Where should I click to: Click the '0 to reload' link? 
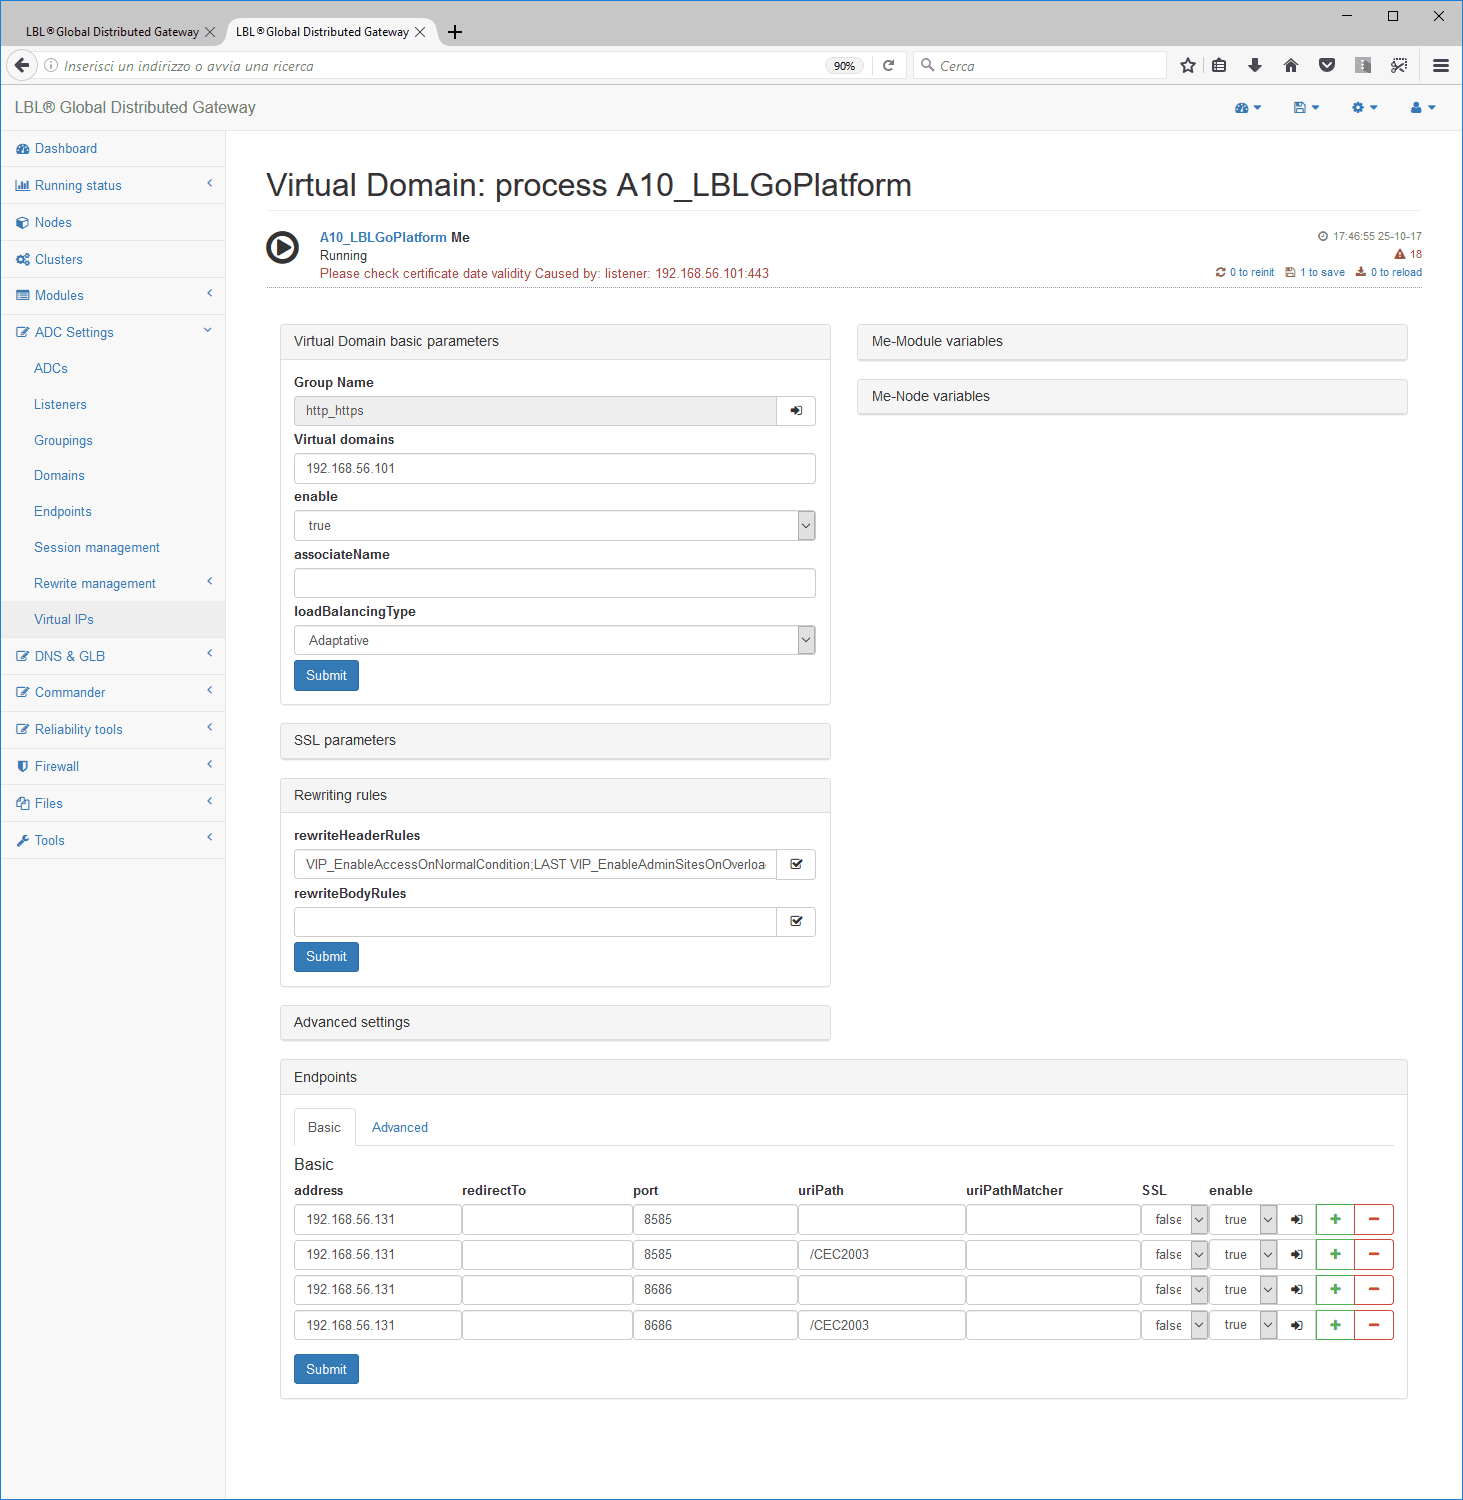1389,272
